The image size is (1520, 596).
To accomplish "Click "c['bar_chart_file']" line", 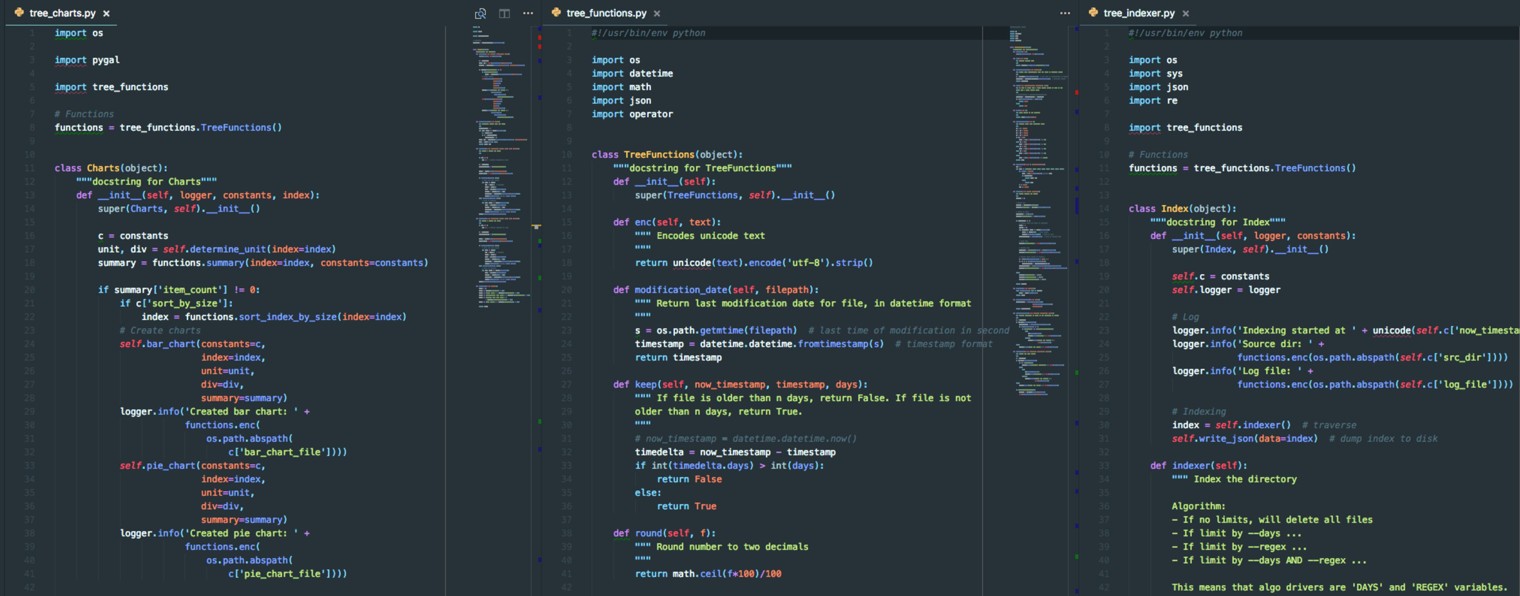I will (288, 452).
